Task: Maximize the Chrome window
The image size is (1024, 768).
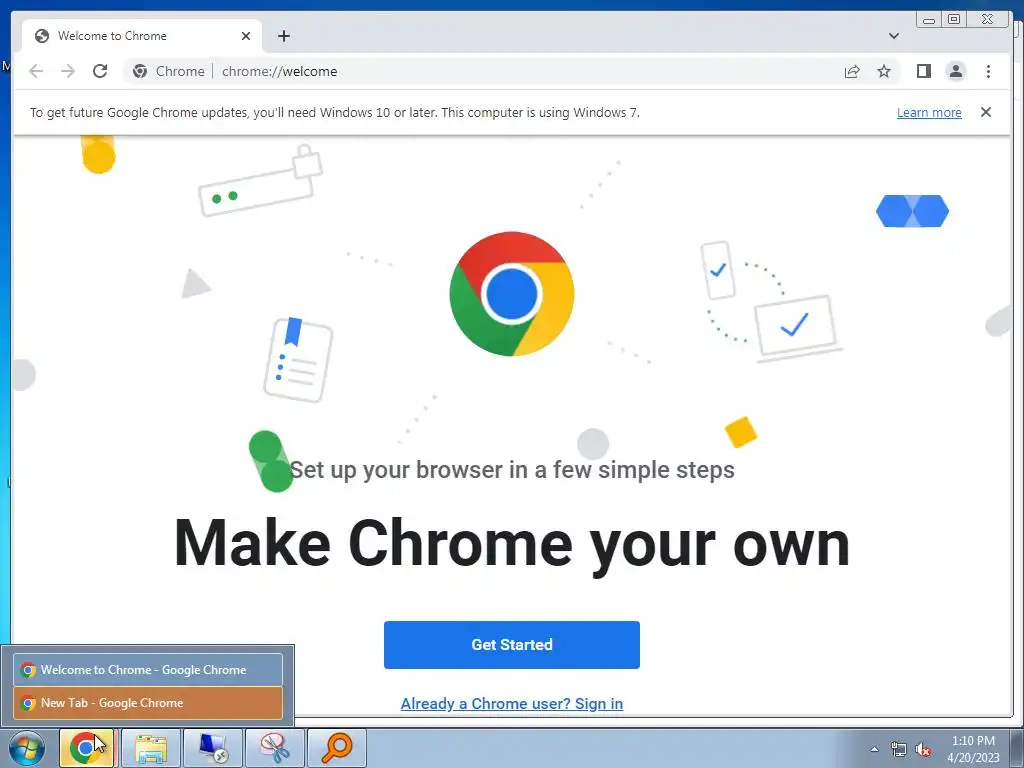Action: pyautogui.click(x=953, y=20)
